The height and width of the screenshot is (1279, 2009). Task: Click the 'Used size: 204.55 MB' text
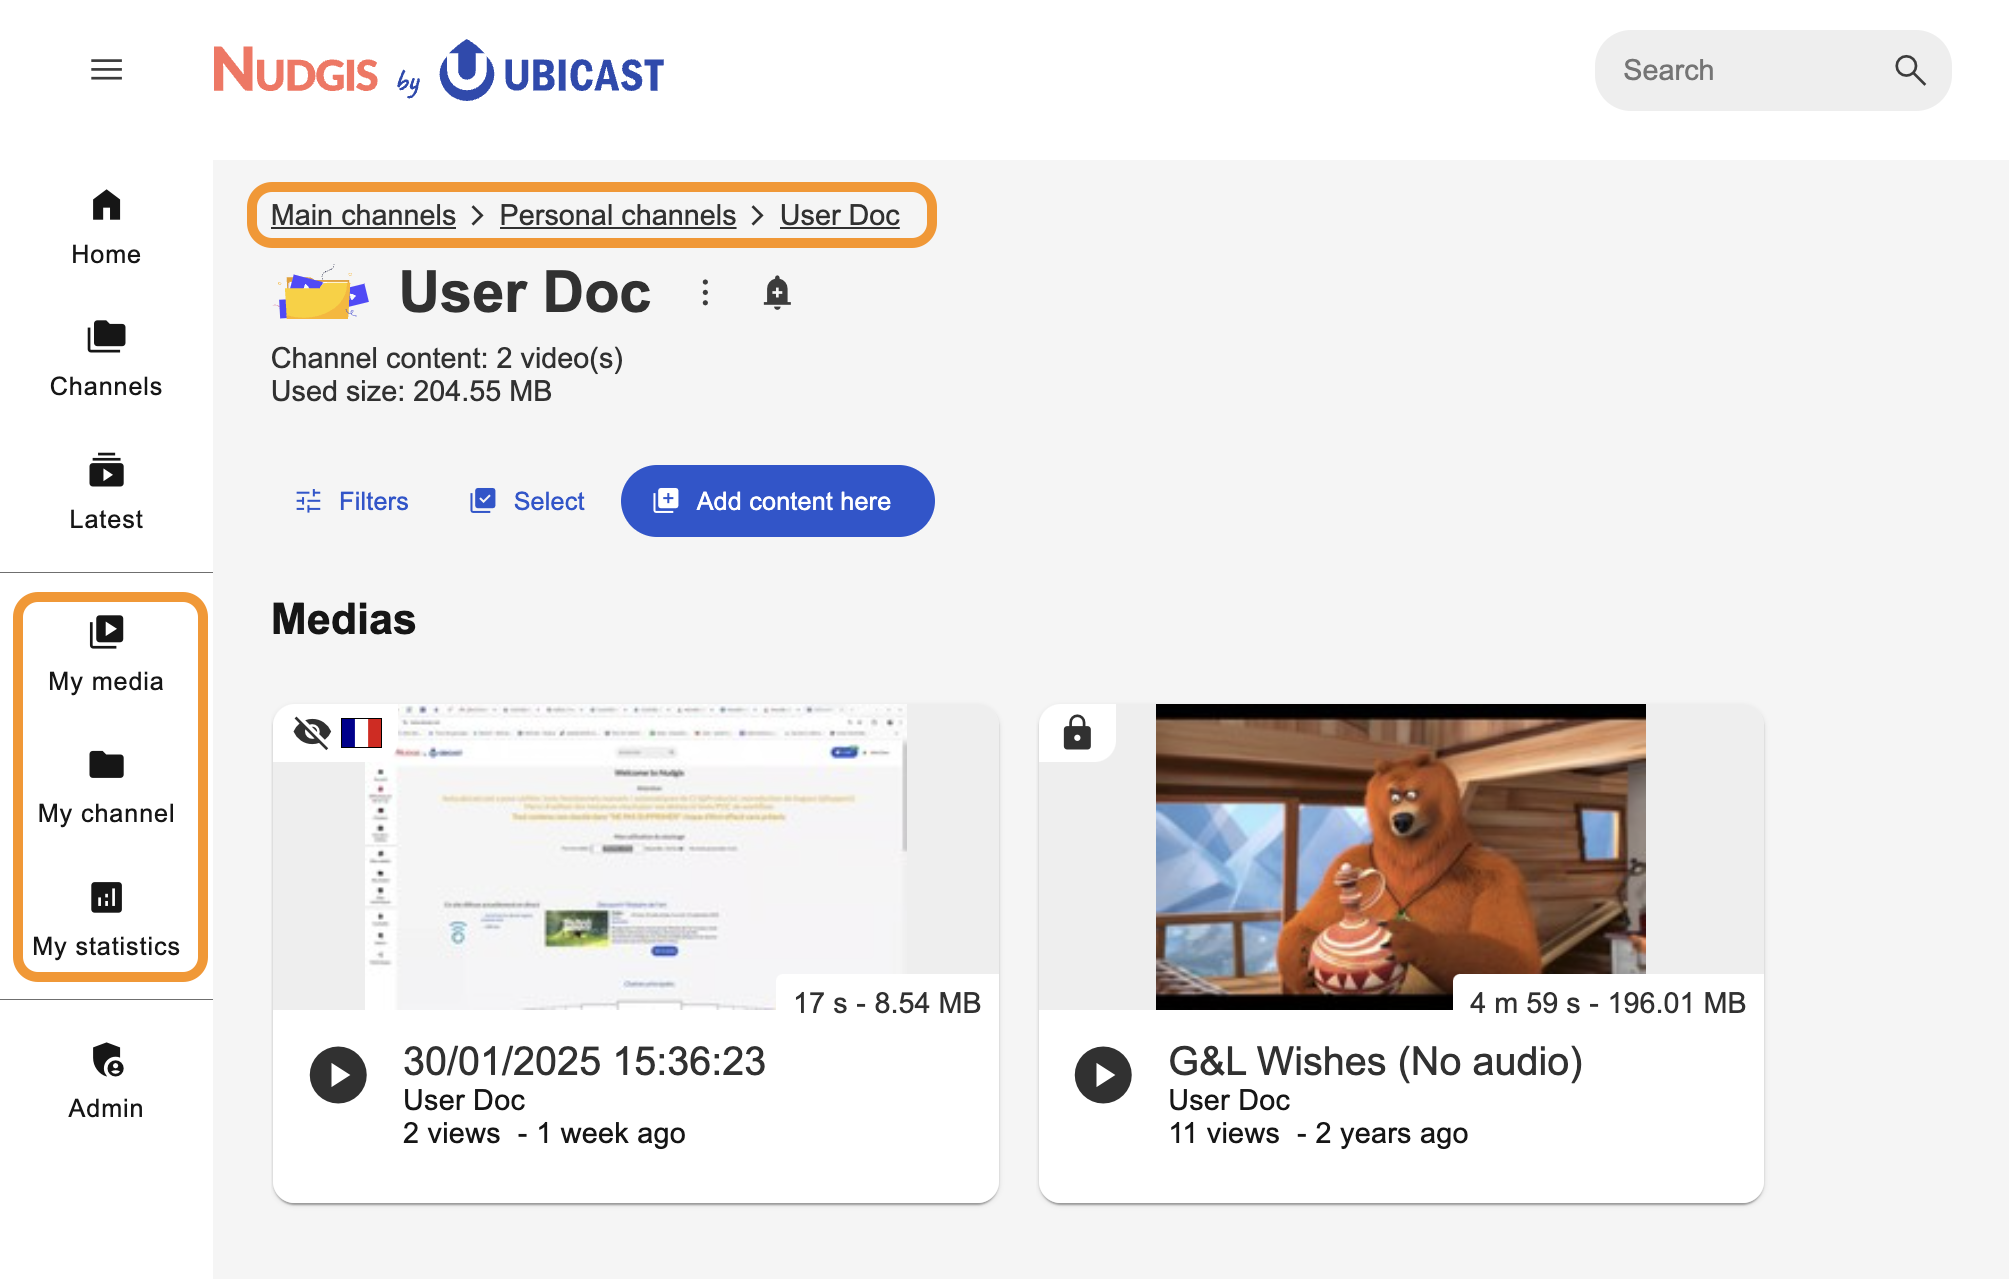tap(411, 391)
